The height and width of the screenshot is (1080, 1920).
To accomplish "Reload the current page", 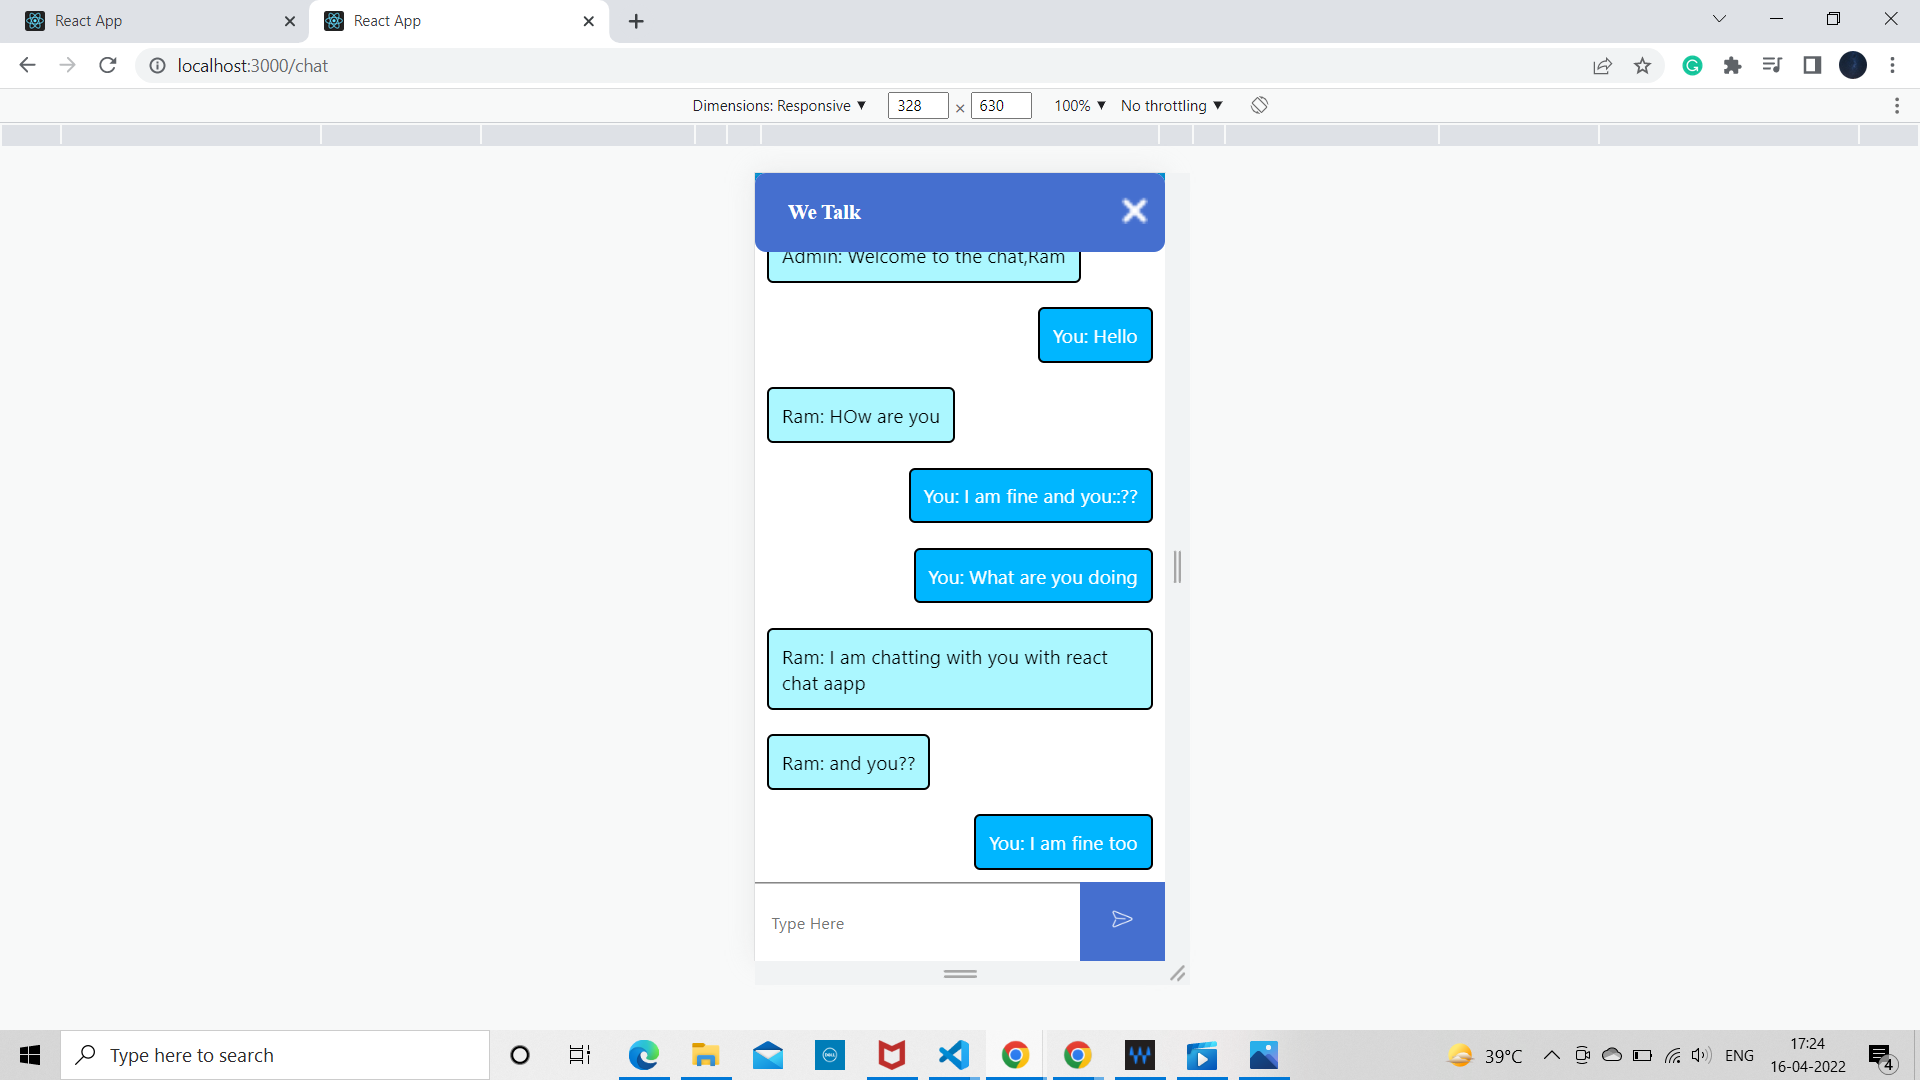I will (107, 65).
